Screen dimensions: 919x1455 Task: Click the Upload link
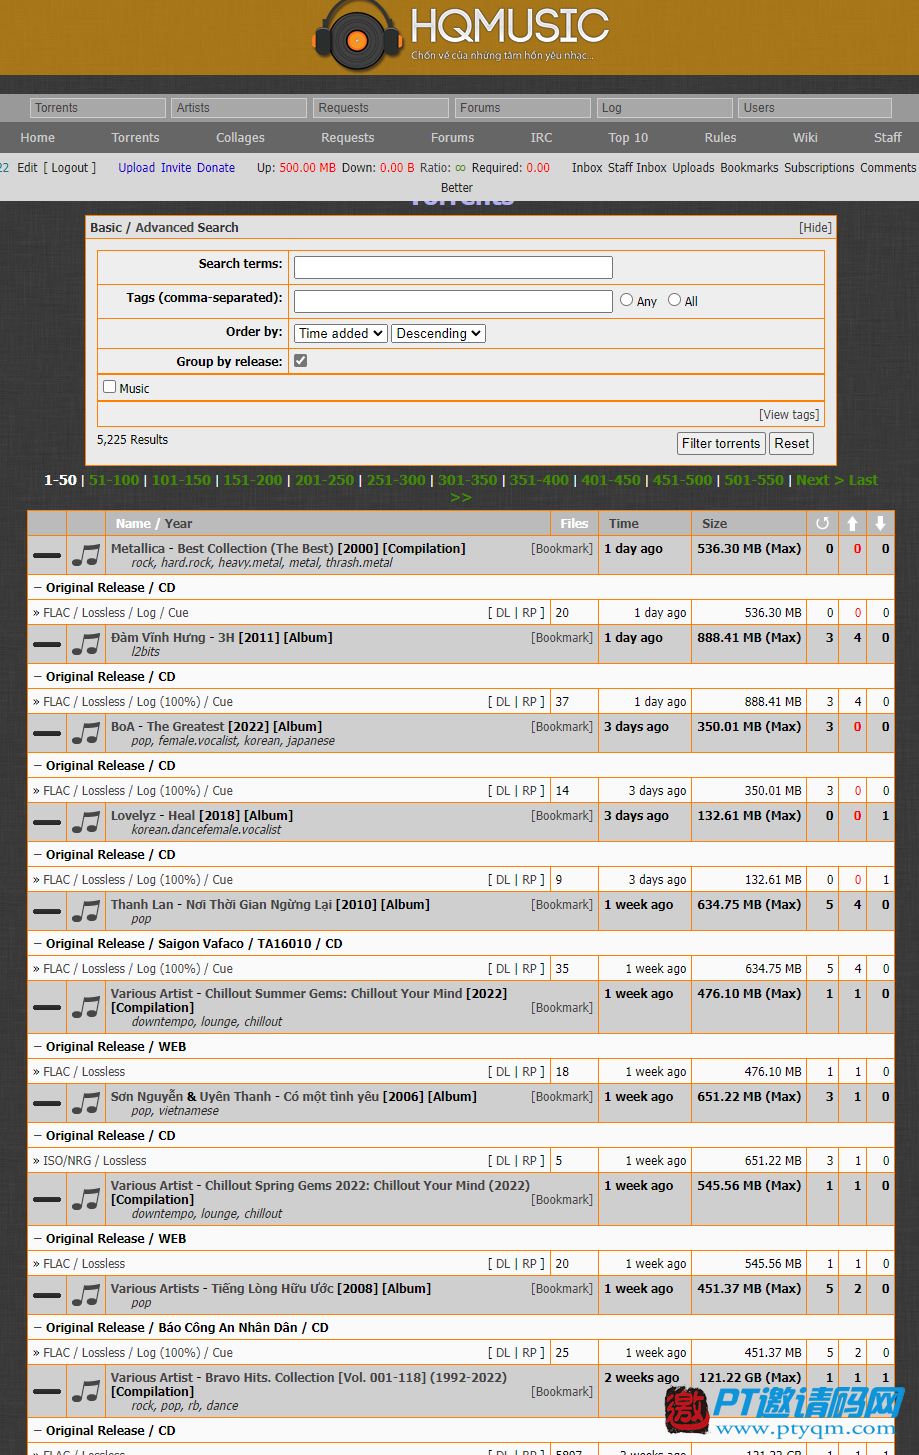137,167
